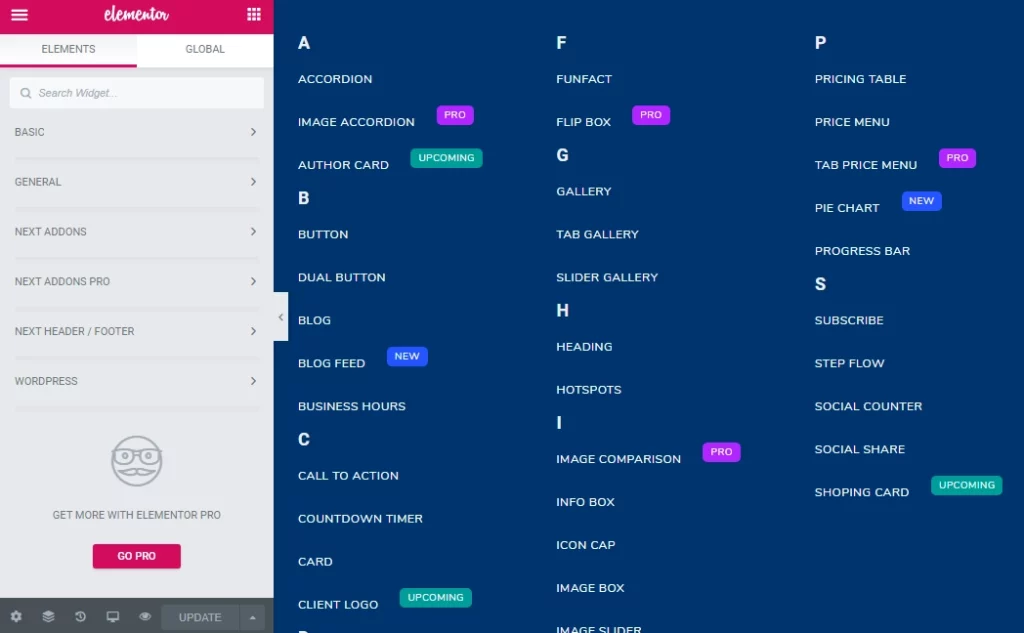The image size is (1024, 633).
Task: Expand the Basic widgets category
Action: 136,131
